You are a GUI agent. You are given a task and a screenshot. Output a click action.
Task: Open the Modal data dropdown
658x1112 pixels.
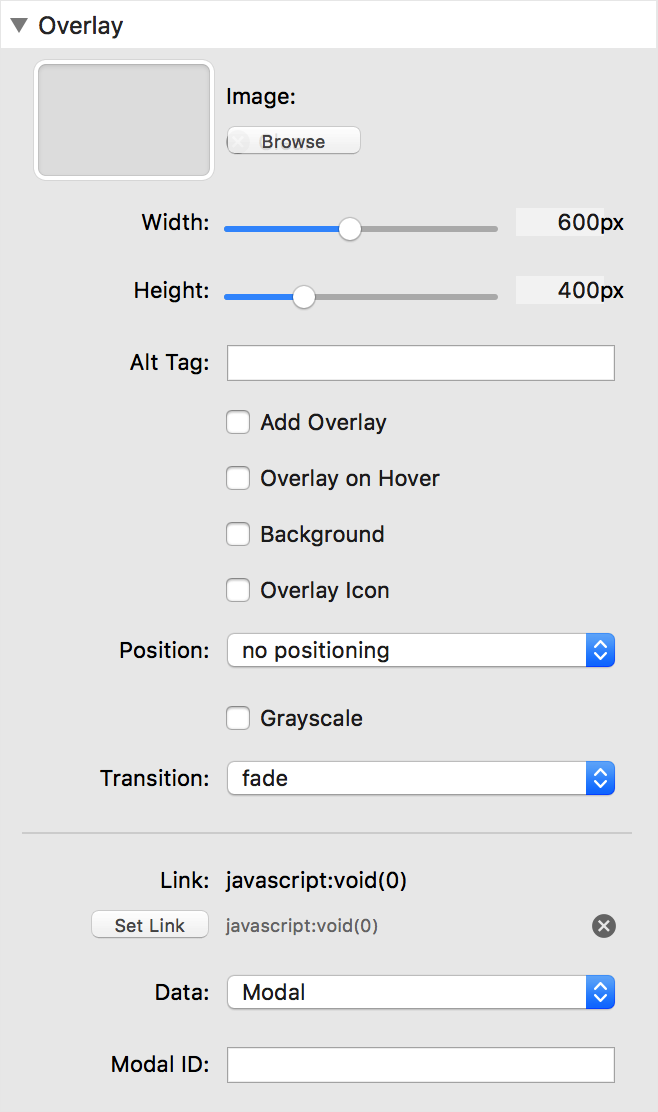coord(420,992)
